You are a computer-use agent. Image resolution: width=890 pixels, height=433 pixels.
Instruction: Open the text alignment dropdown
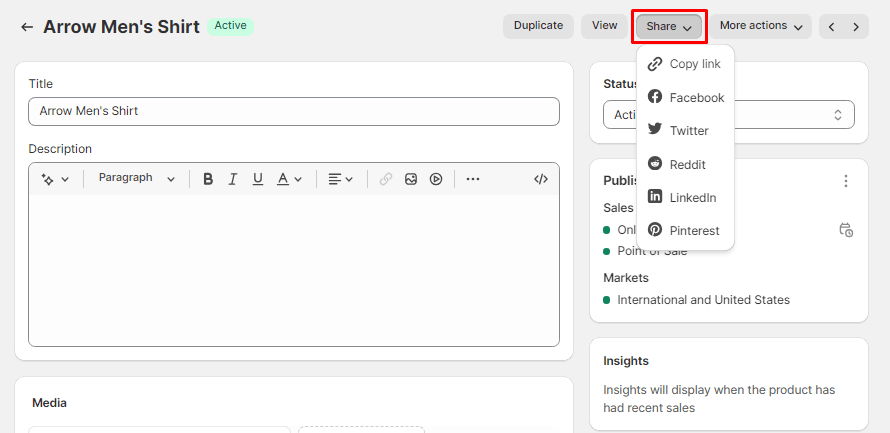click(x=341, y=179)
